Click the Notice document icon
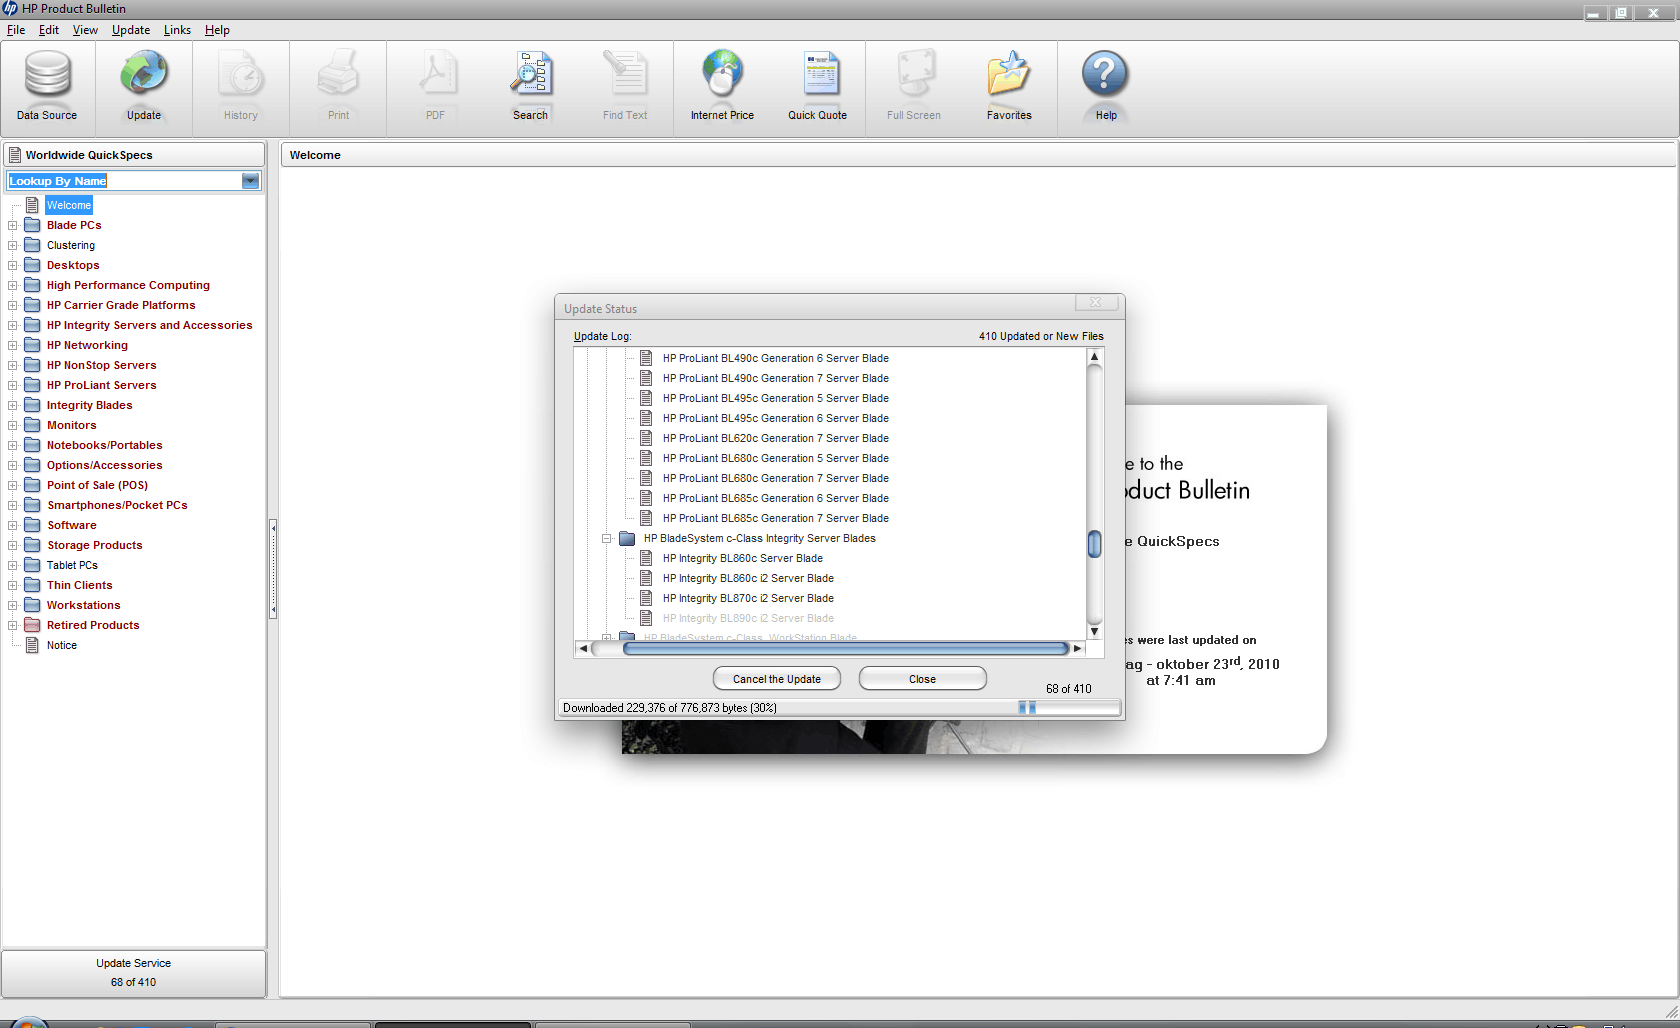The width and height of the screenshot is (1680, 1028). click(32, 645)
